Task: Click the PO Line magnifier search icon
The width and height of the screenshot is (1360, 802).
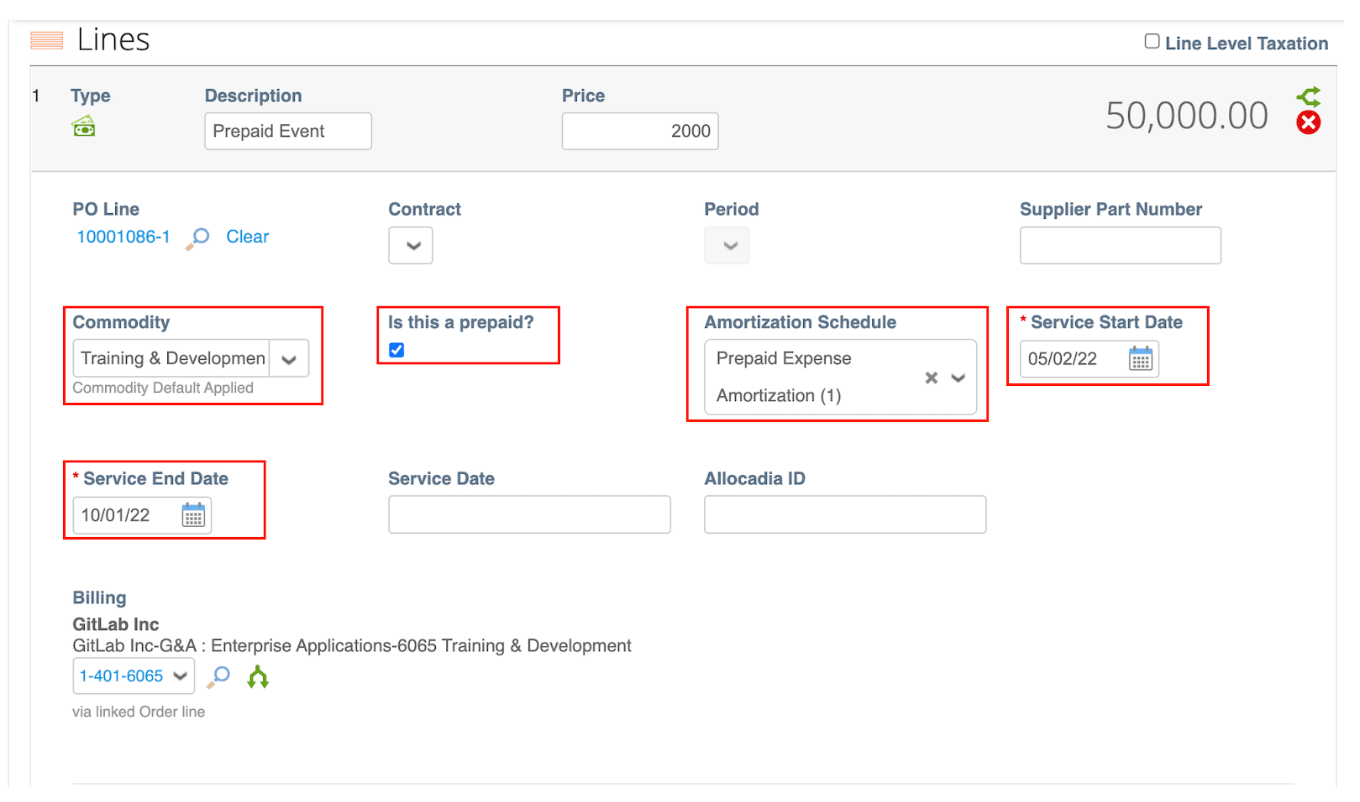Action: click(x=199, y=238)
